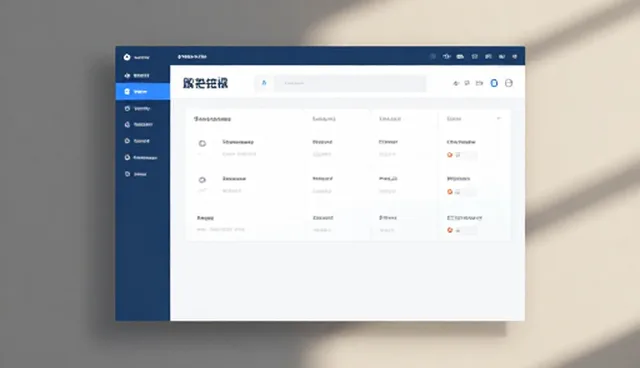Open the bottom-most sidebar menu item

pos(136,174)
